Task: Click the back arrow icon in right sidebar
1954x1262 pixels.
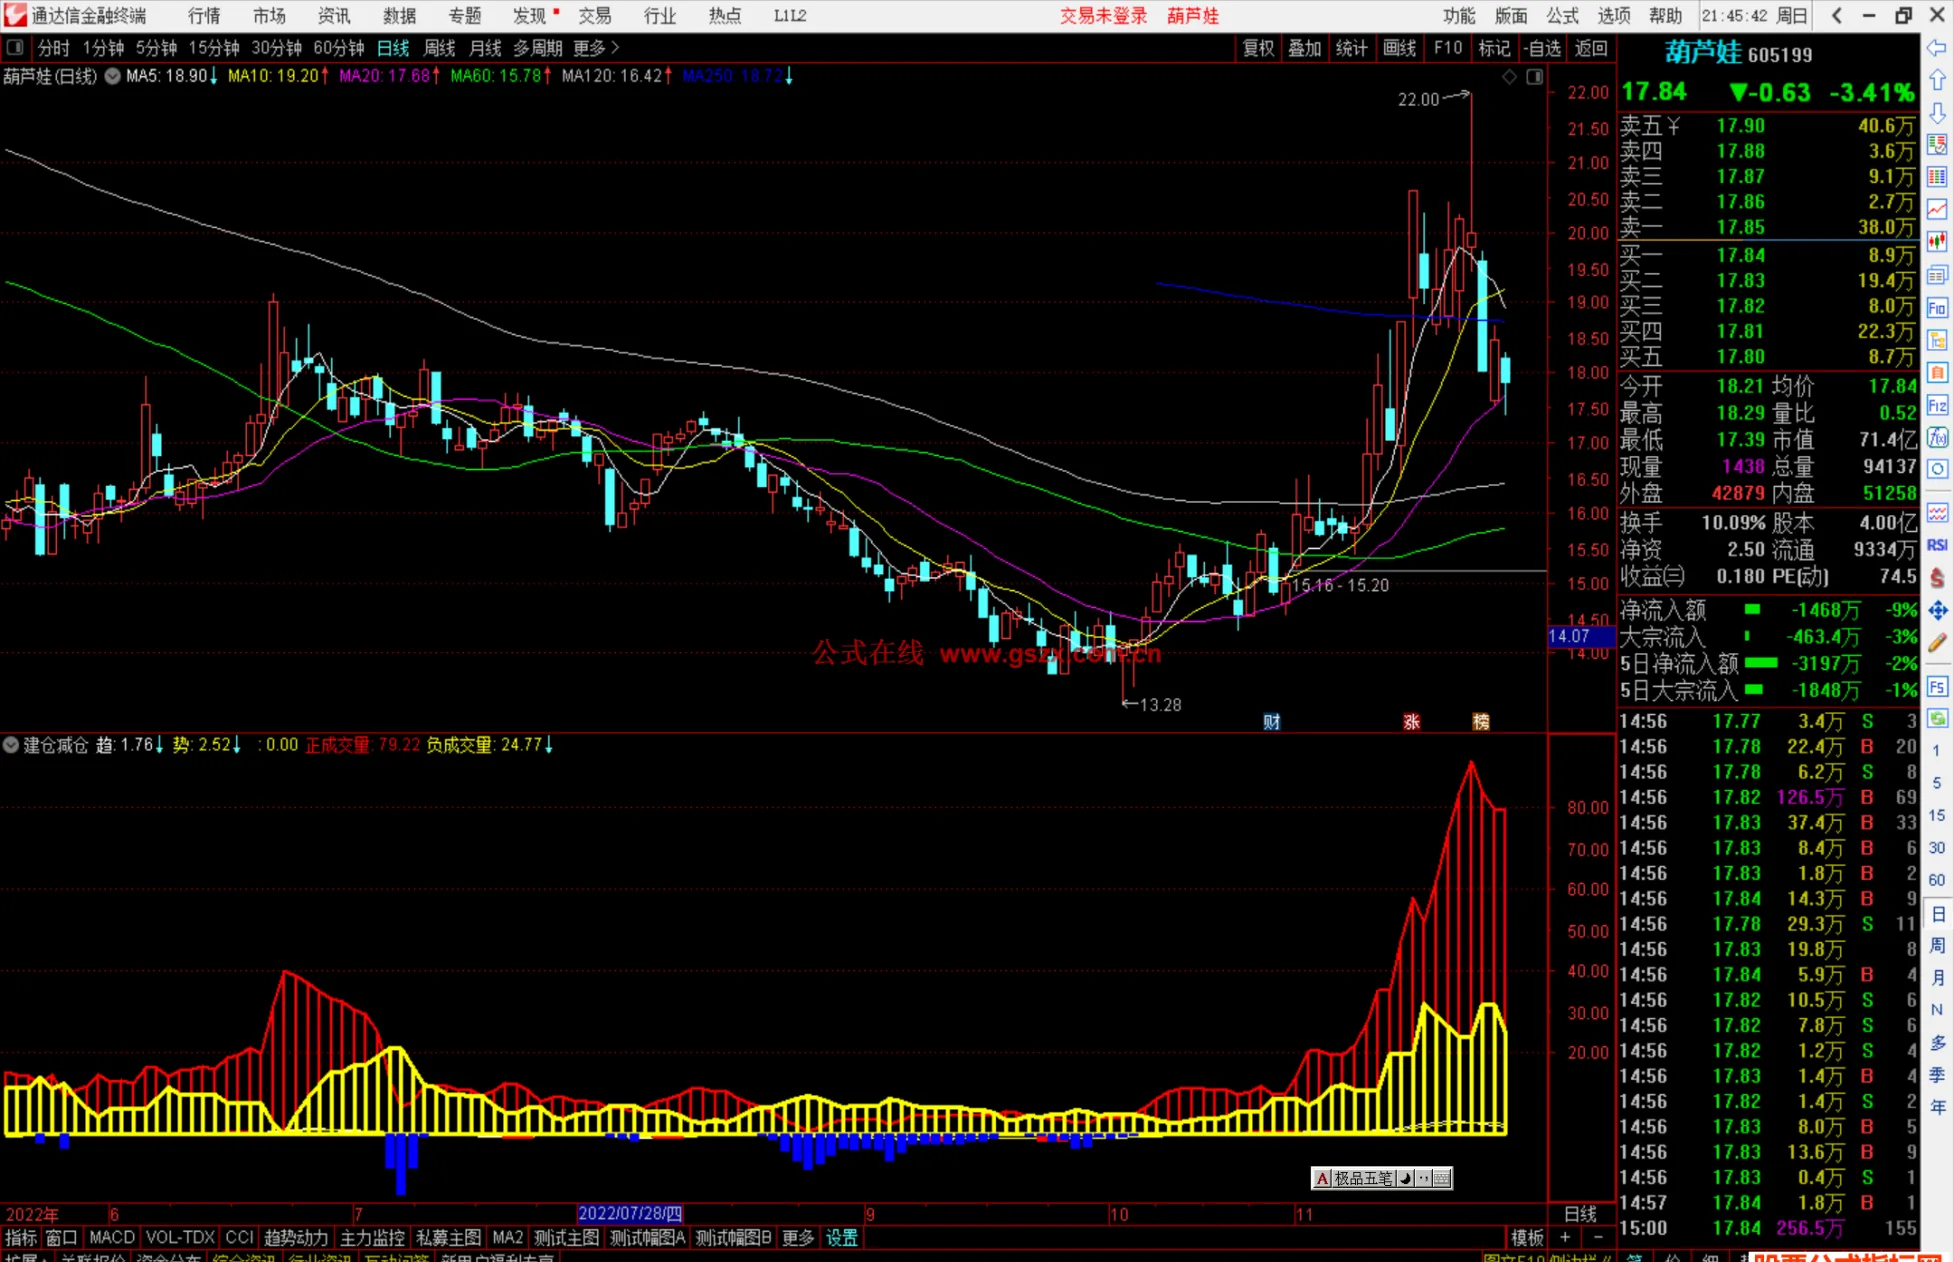Action: [x=1937, y=48]
